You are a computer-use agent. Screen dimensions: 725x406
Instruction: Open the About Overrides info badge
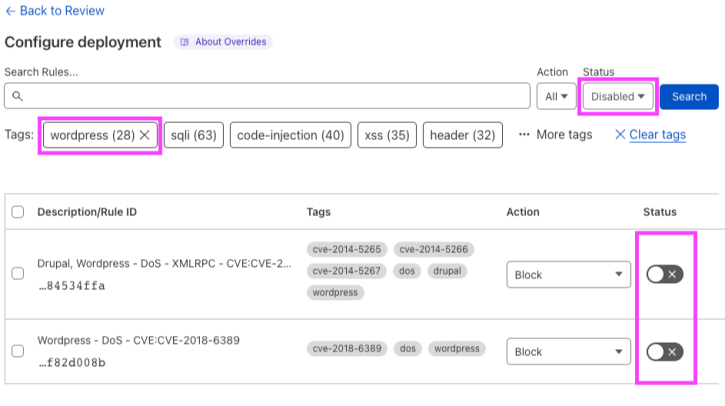[223, 42]
